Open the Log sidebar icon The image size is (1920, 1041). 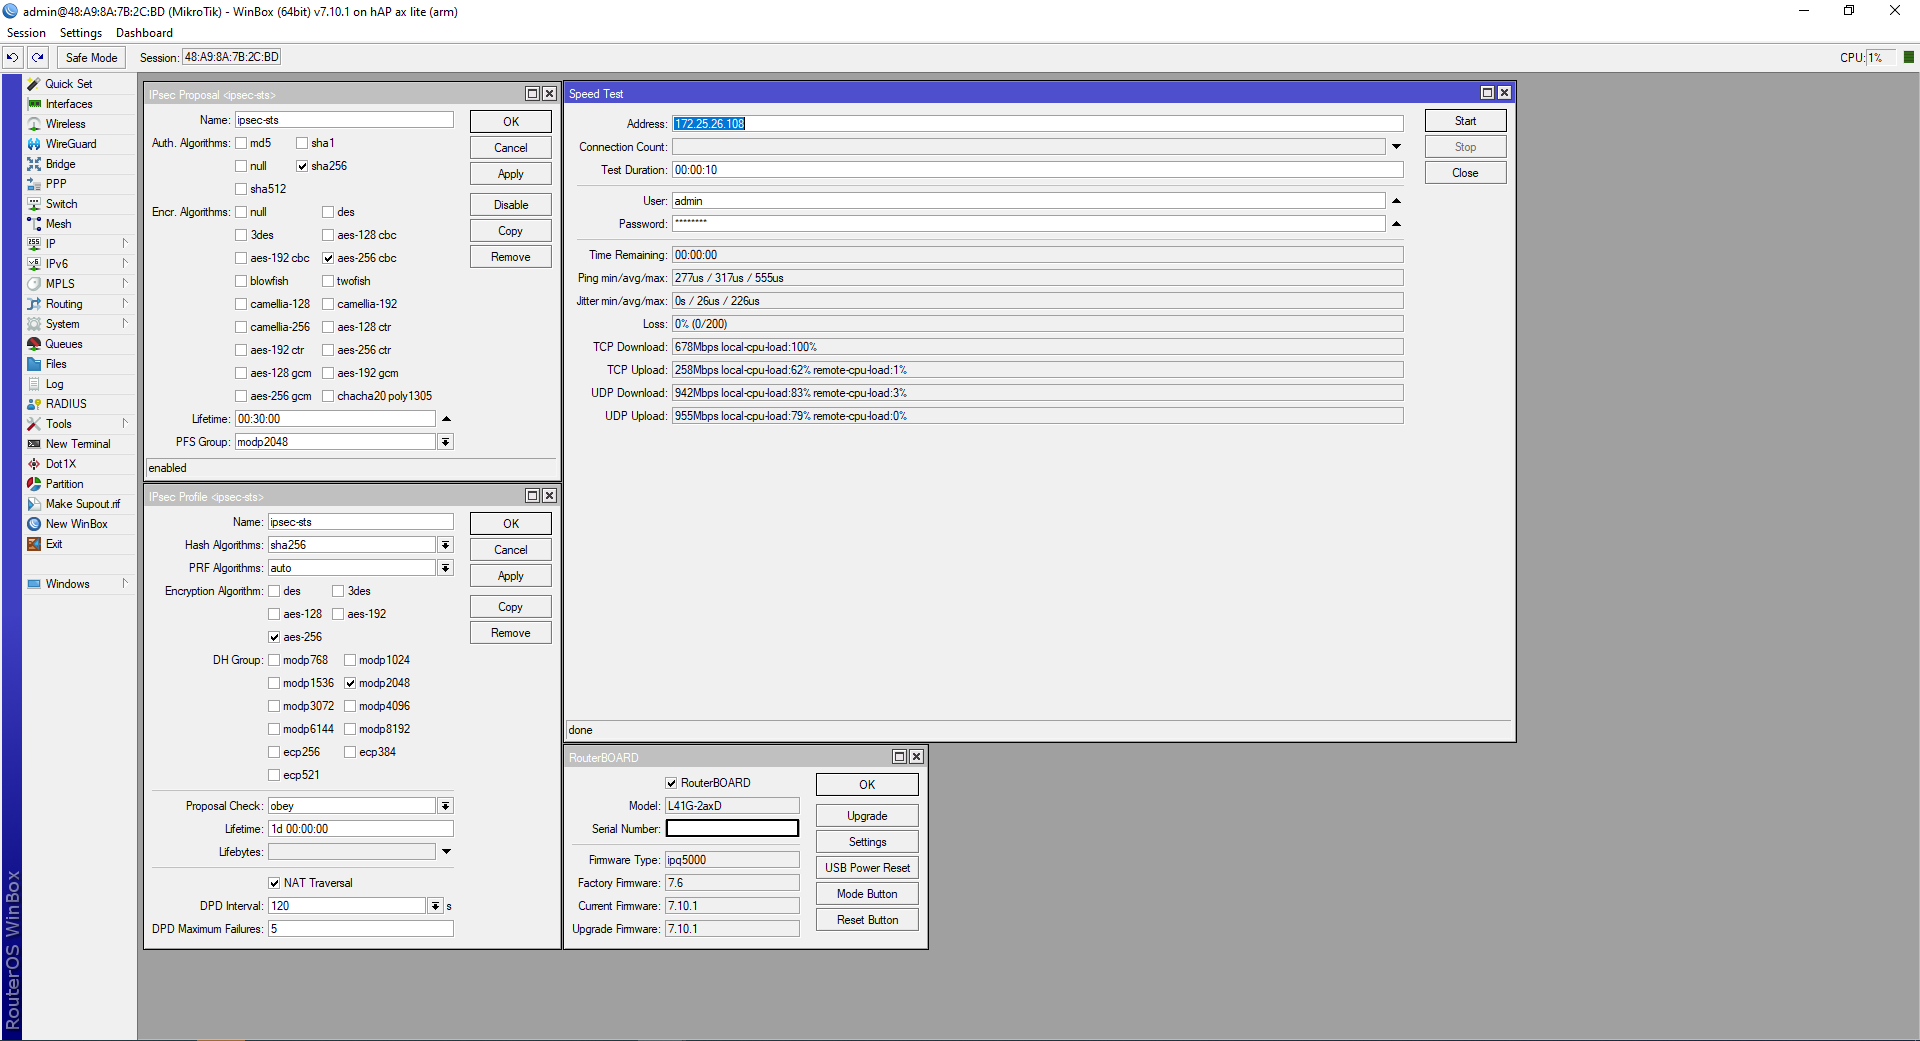pos(35,384)
